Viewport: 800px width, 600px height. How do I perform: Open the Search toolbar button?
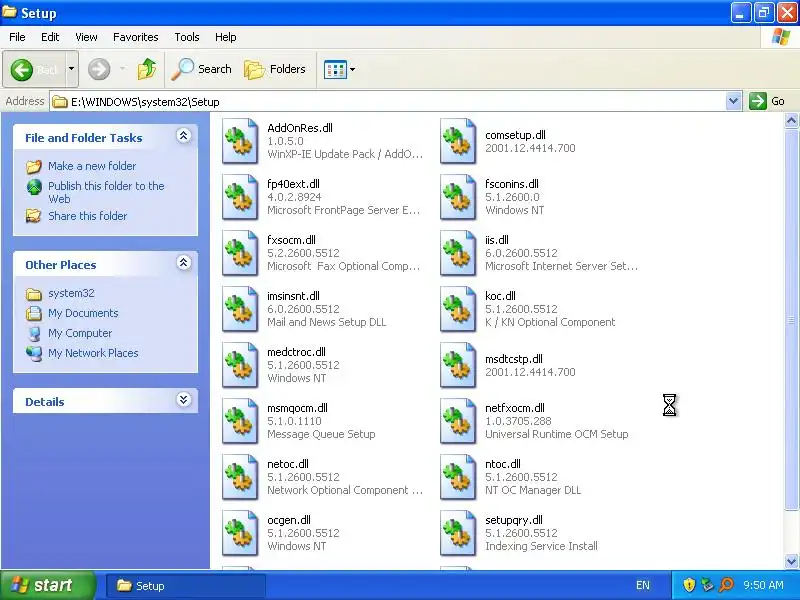coord(202,69)
